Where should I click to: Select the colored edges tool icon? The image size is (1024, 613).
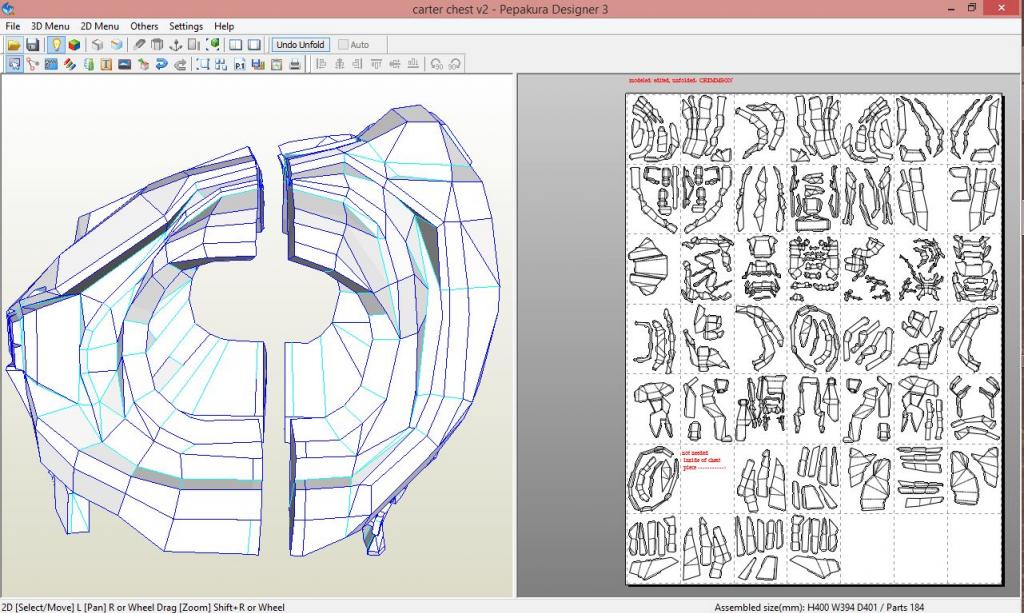(x=69, y=64)
